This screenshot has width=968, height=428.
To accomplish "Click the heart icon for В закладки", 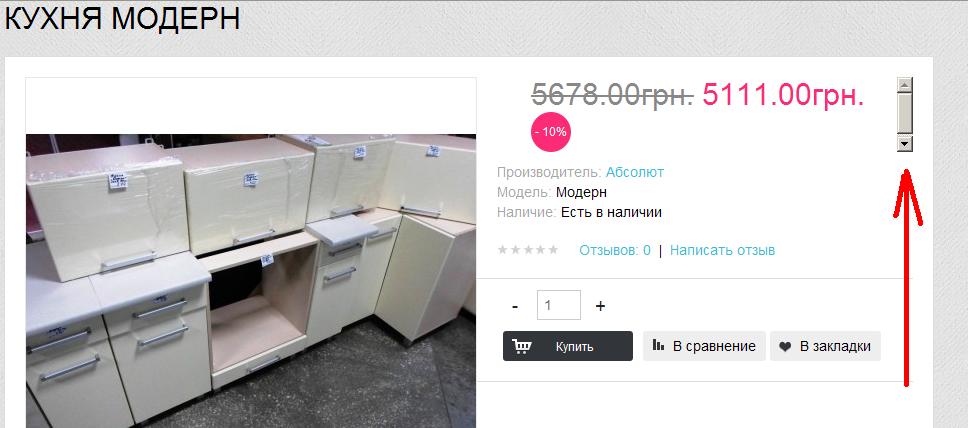I will point(785,347).
